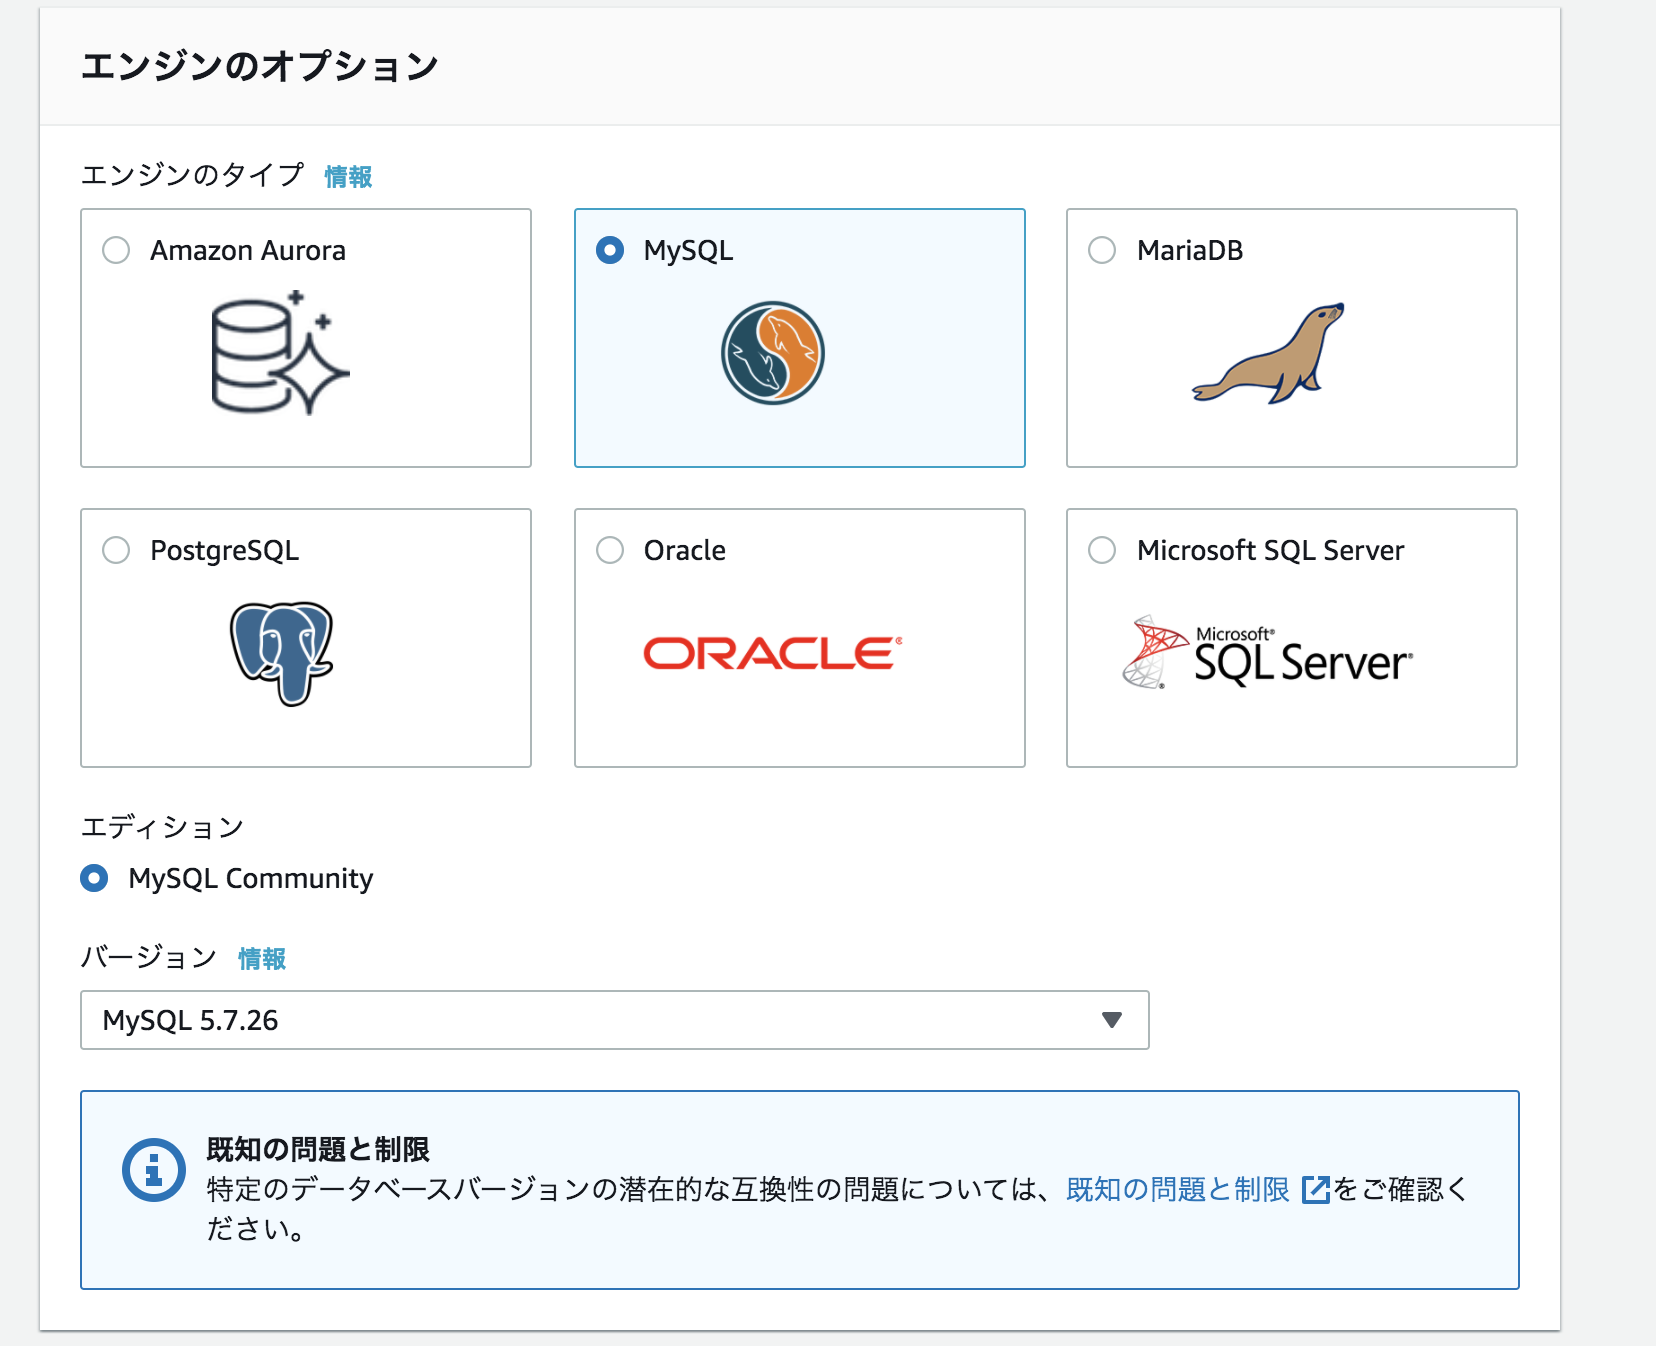
Task: Click the エンジンのタイプ label
Action: (x=192, y=175)
